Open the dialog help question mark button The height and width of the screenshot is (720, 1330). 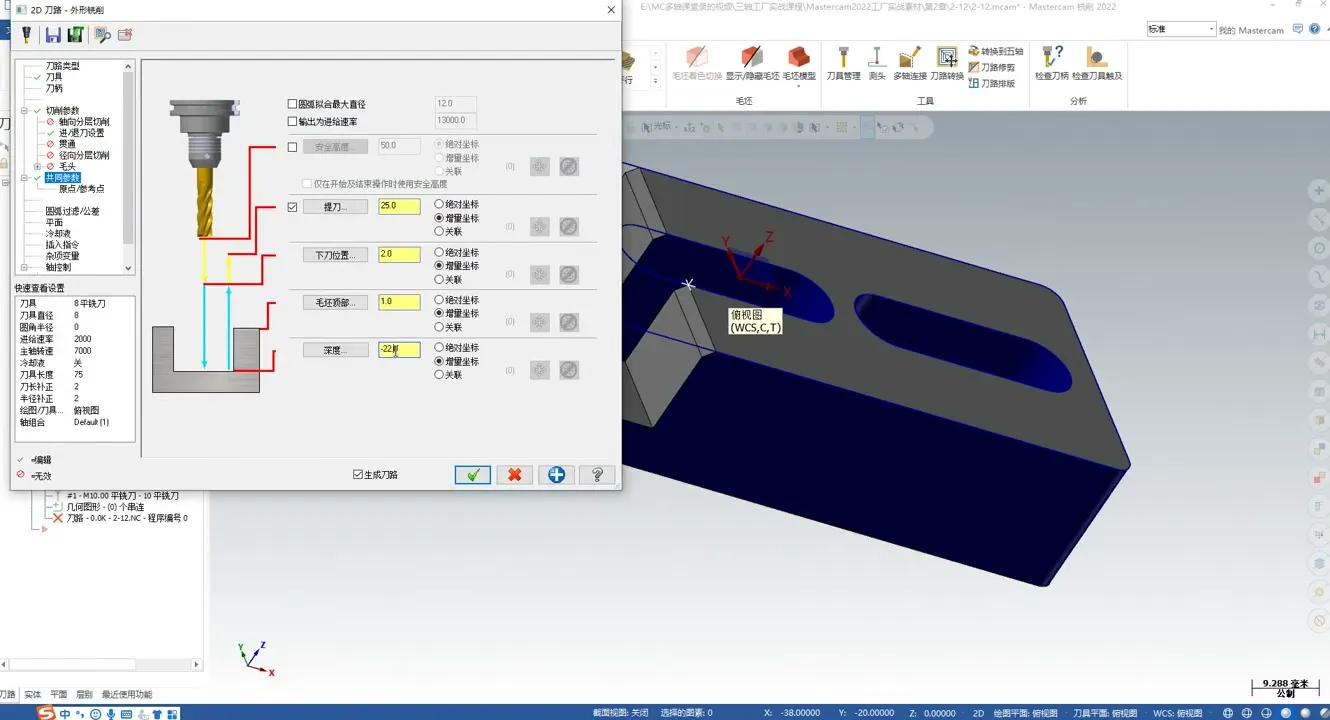[597, 474]
